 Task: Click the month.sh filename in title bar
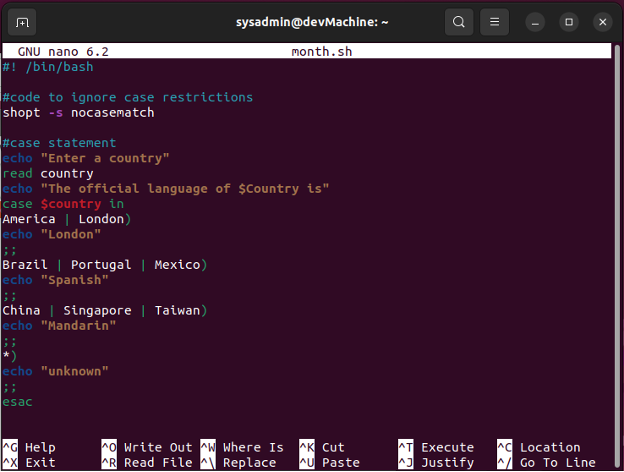point(322,51)
